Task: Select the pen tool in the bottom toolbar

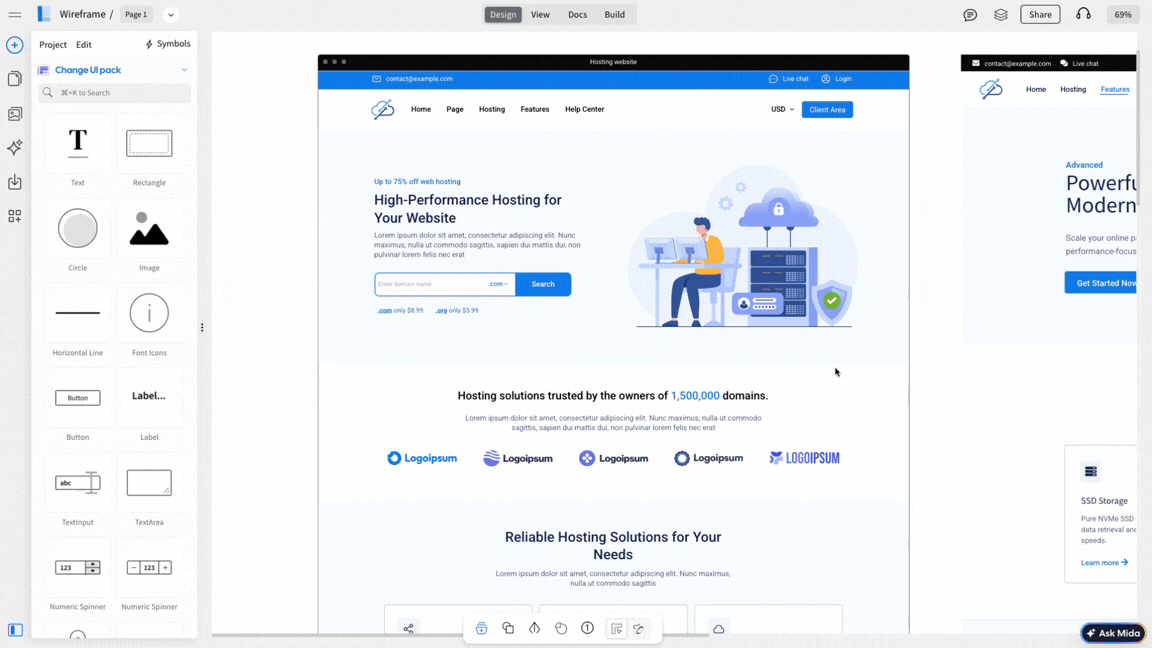Action: pyautogui.click(x=534, y=628)
